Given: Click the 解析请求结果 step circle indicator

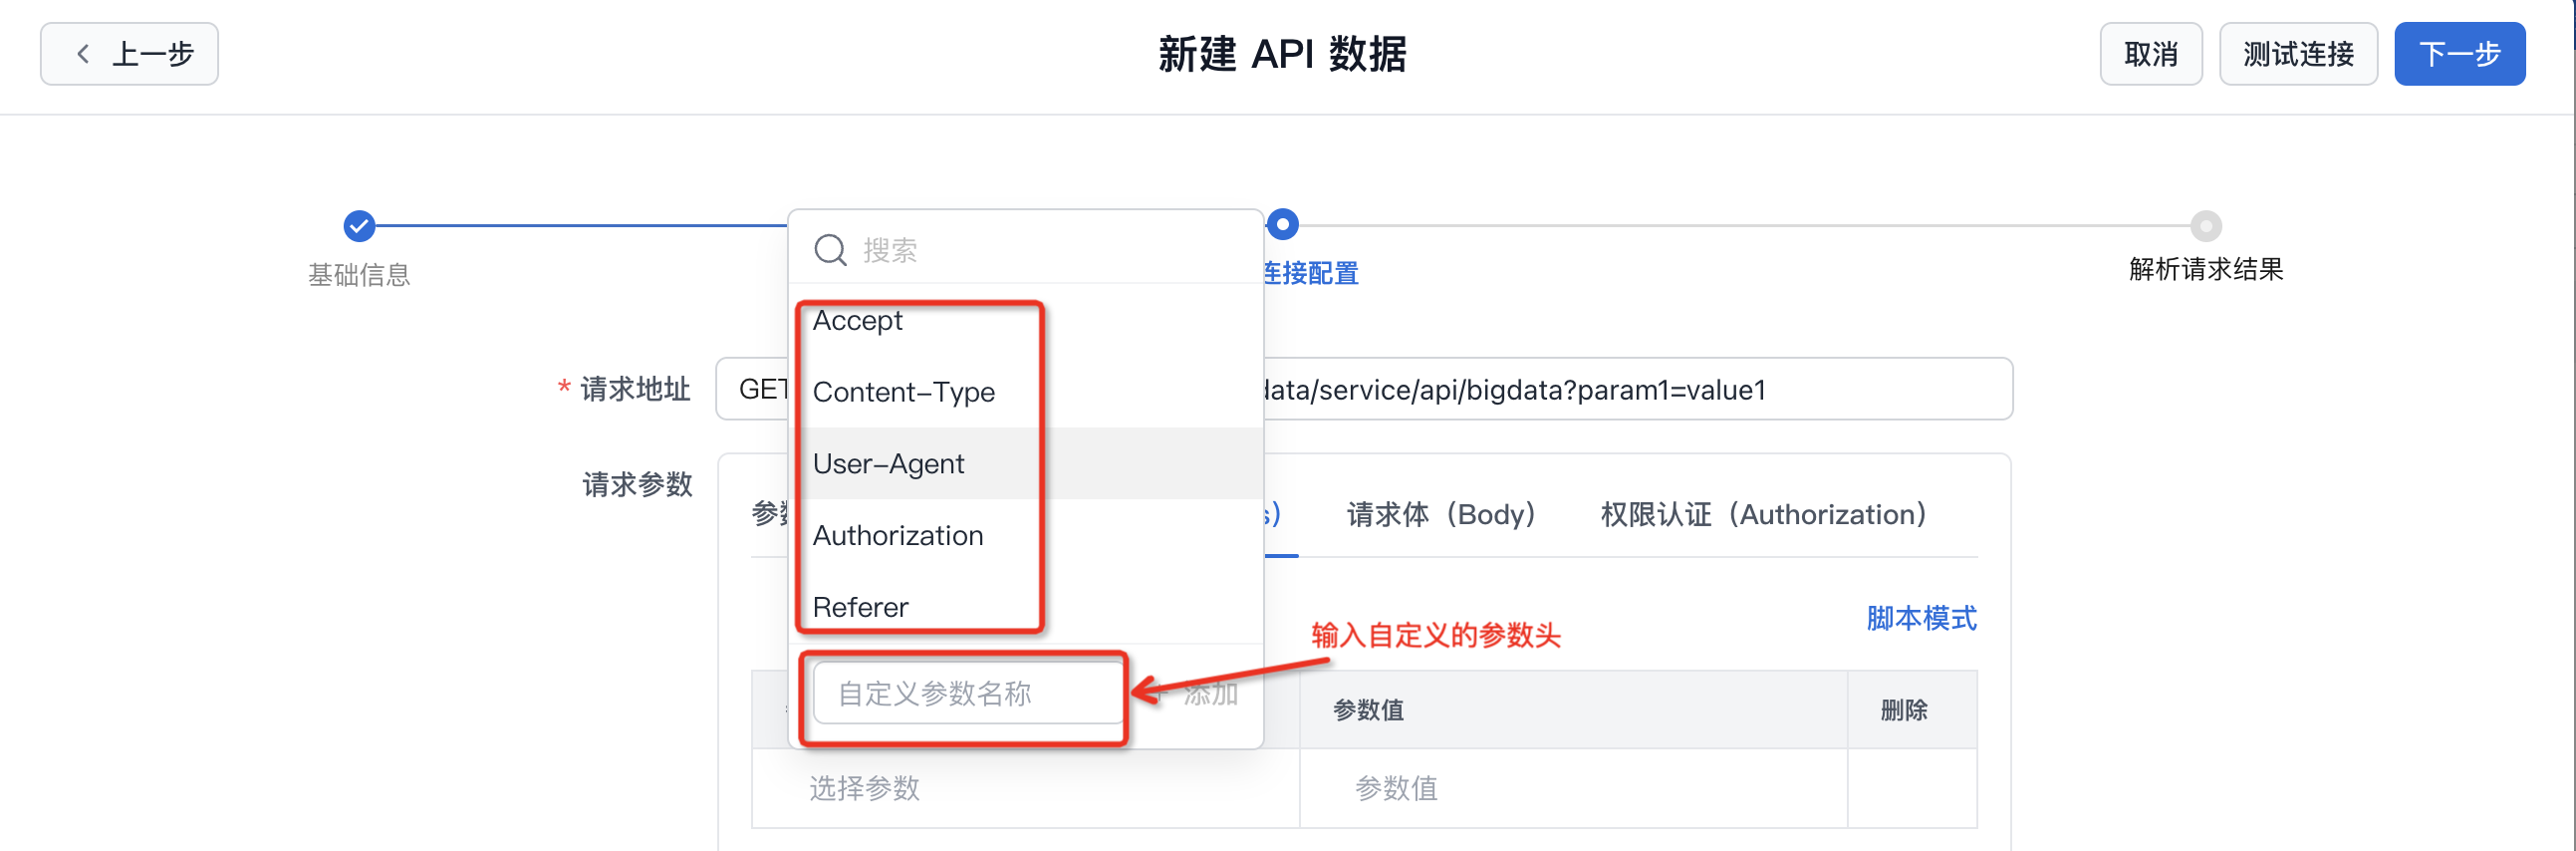Looking at the screenshot, I should point(2205,226).
